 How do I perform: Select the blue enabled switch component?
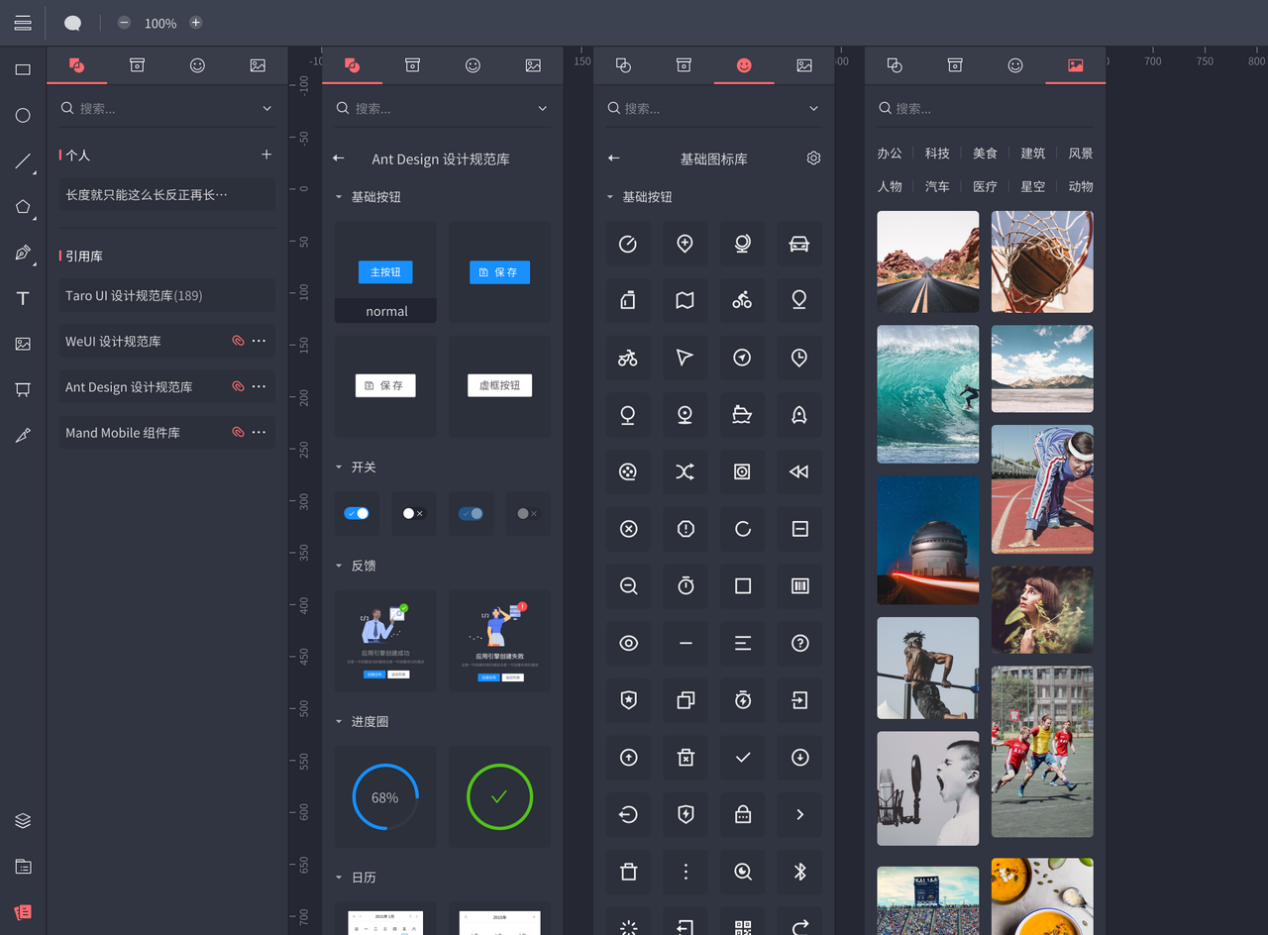point(357,513)
